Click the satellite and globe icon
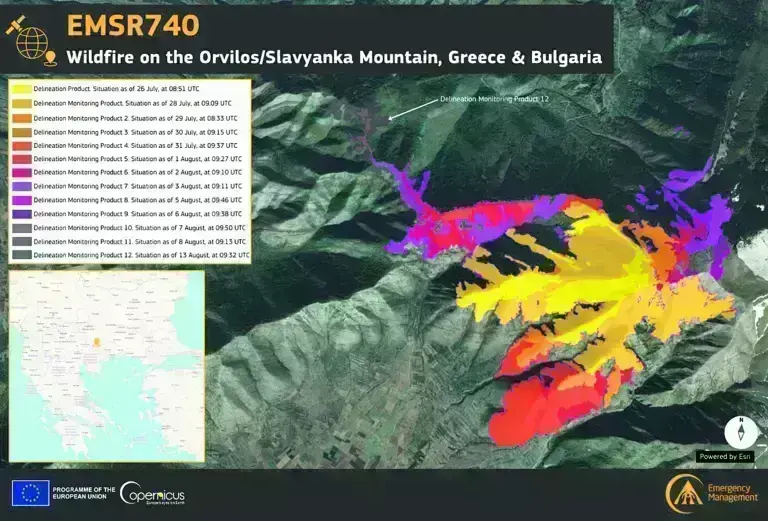Viewport: 768px width, 521px height. [x=32, y=41]
